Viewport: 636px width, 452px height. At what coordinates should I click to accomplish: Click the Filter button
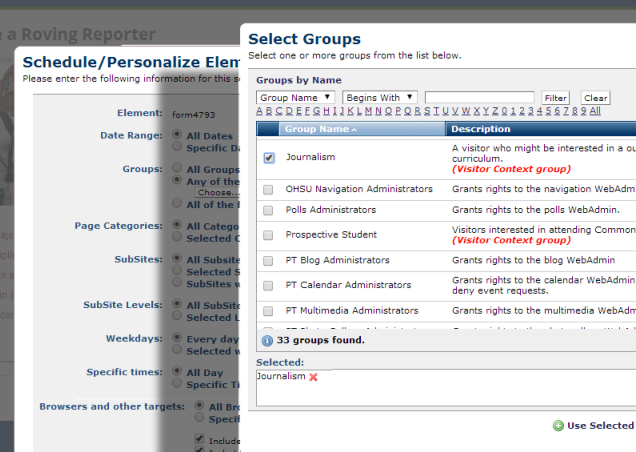(556, 98)
